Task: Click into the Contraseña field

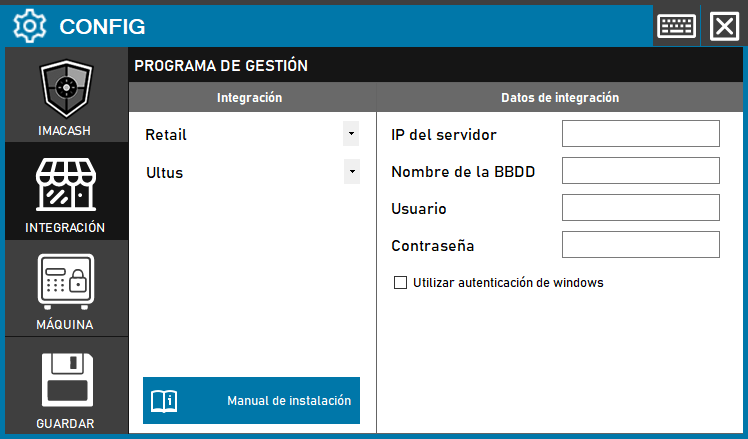Action: (x=640, y=245)
